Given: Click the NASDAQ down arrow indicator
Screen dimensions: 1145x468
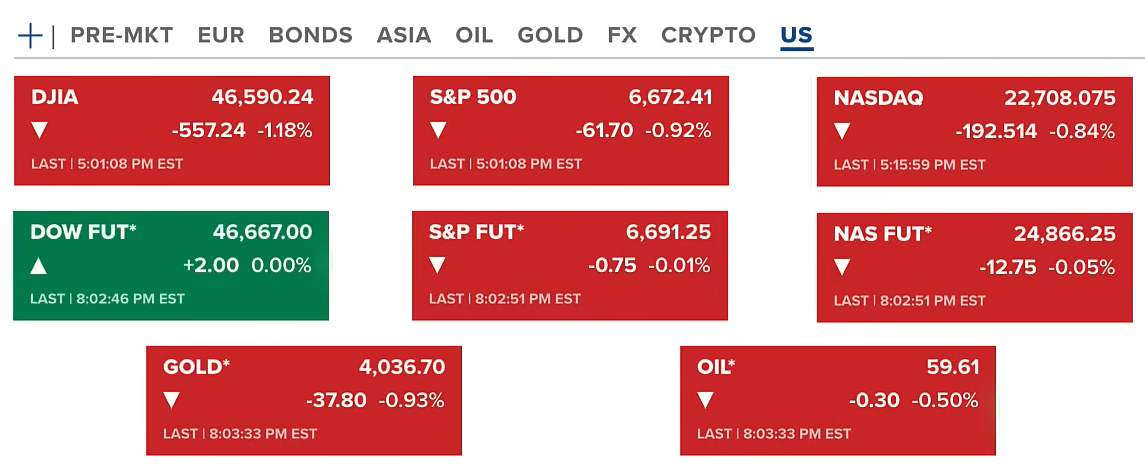Looking at the screenshot, I should [x=842, y=131].
